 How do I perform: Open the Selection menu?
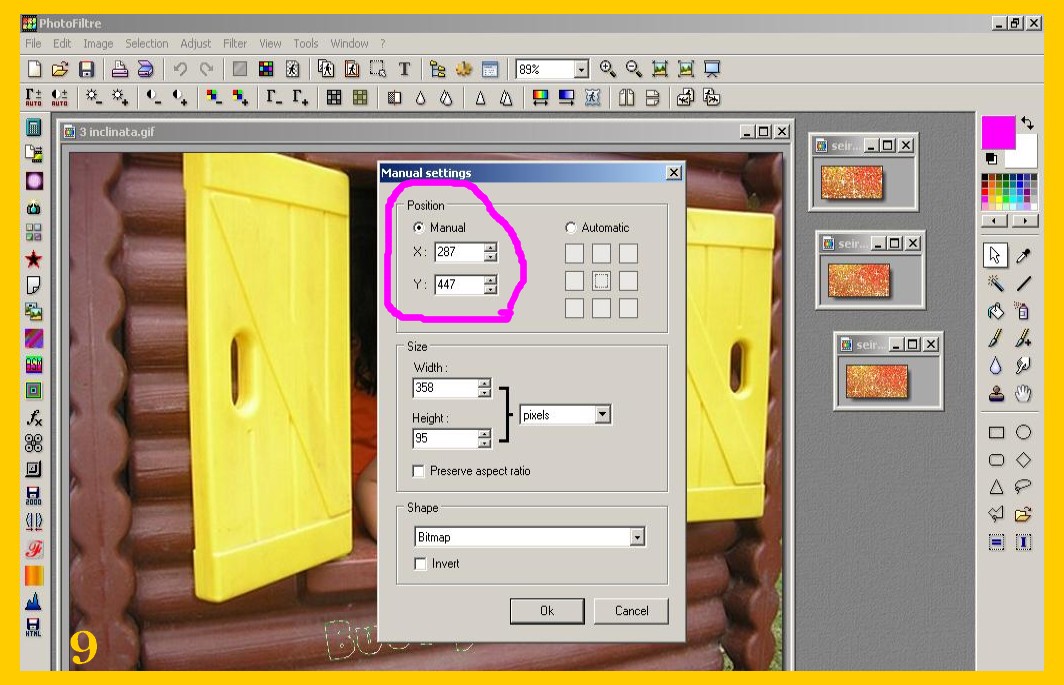(x=147, y=44)
